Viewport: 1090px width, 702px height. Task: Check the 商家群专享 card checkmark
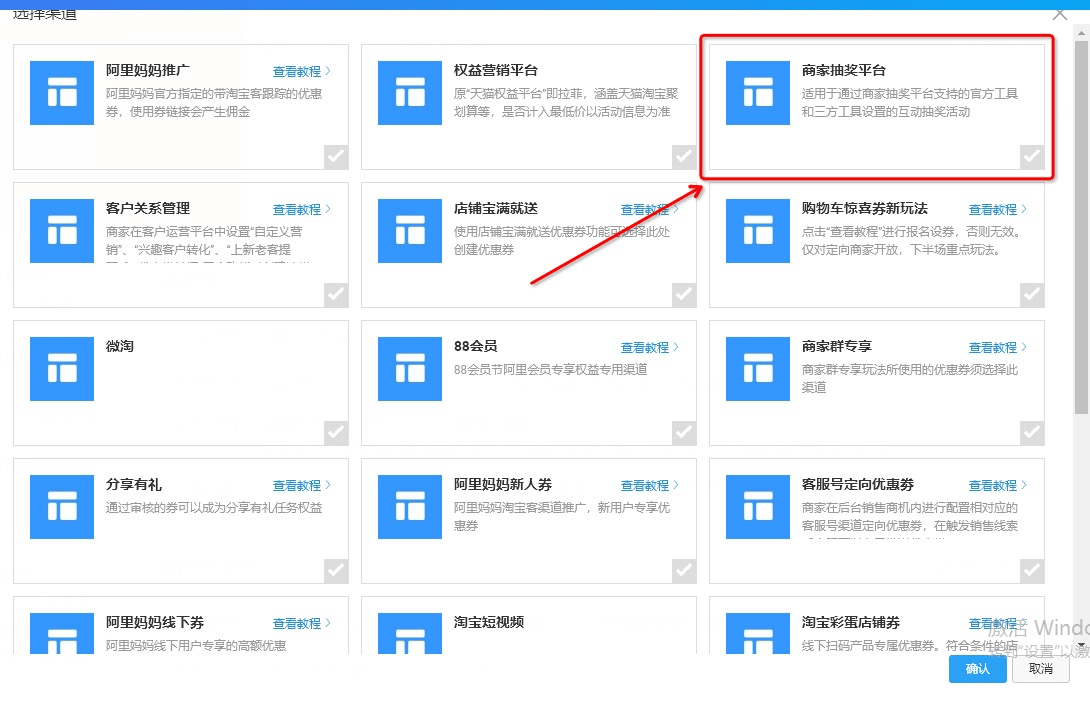[x=1032, y=433]
